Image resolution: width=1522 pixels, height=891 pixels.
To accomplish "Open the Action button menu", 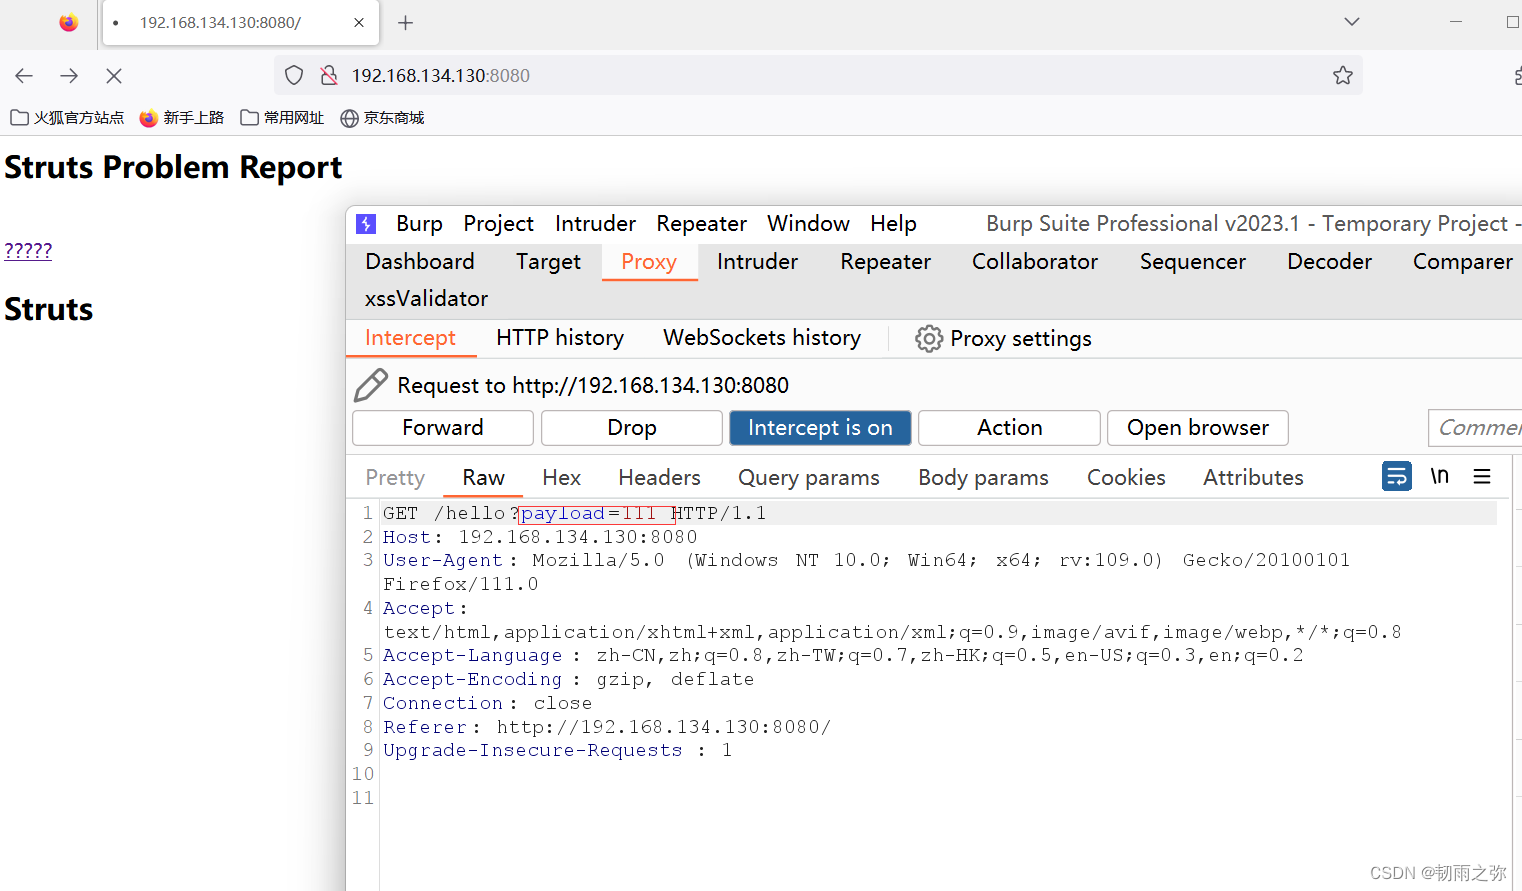I will pos(1009,427).
